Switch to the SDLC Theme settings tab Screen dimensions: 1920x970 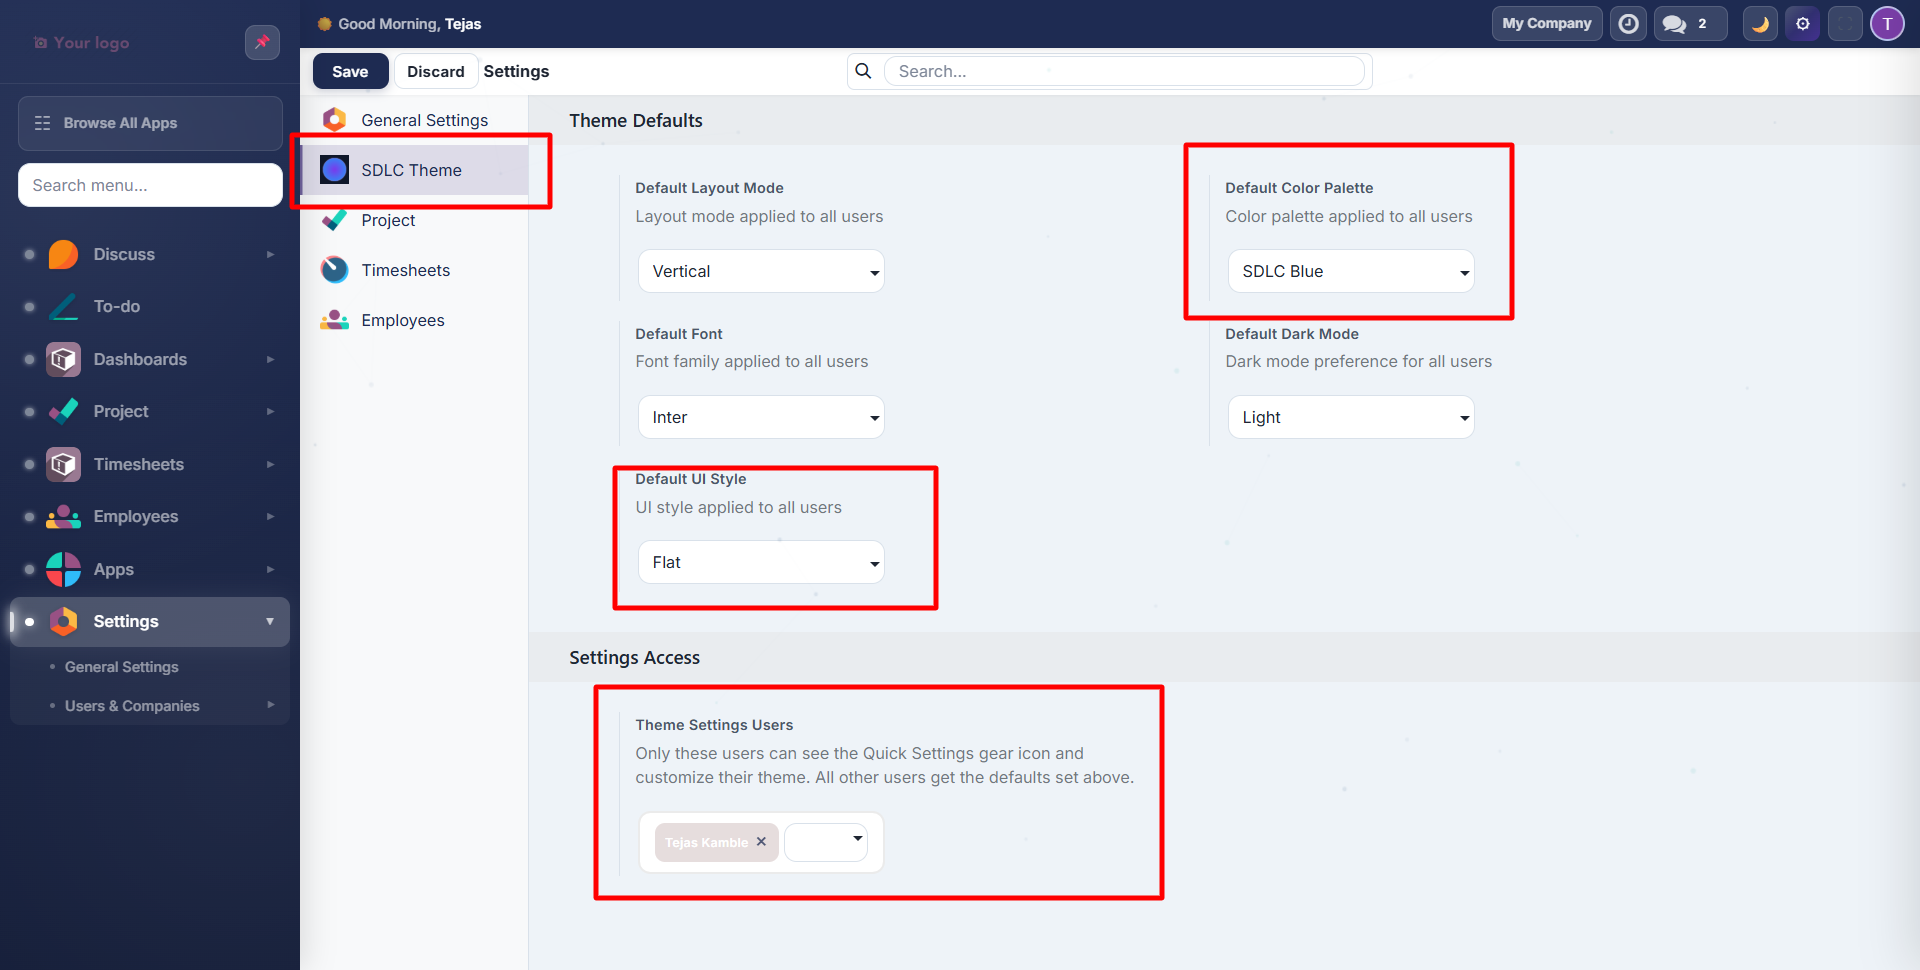click(412, 169)
